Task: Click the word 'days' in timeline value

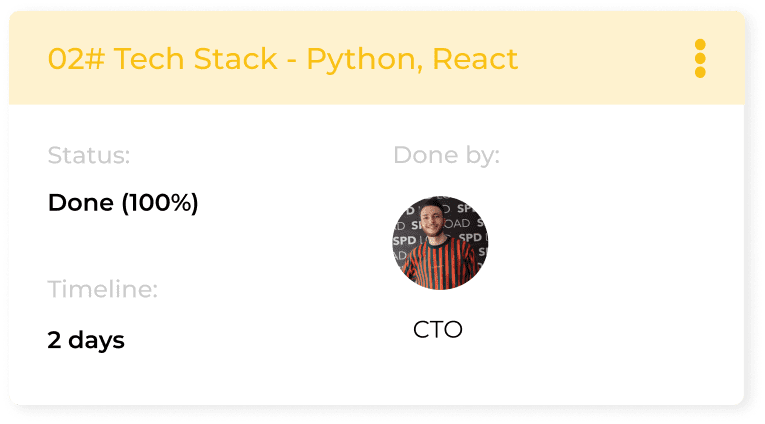Action: (96, 340)
